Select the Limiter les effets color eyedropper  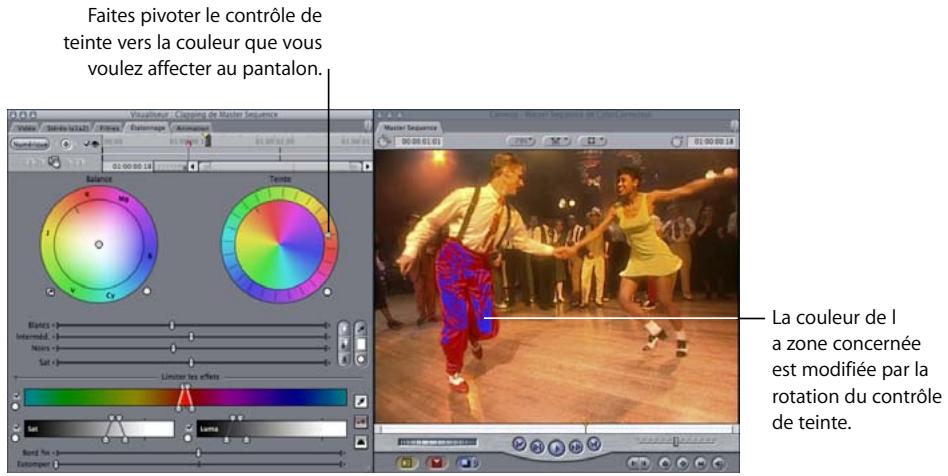[361, 401]
